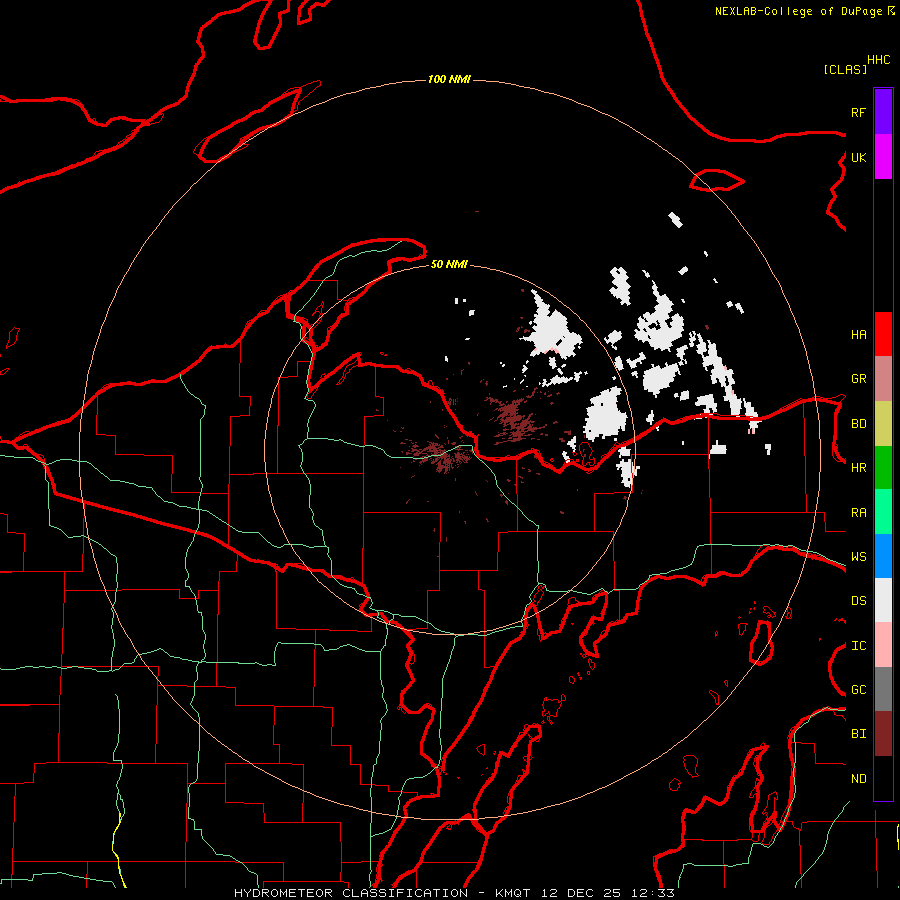The height and width of the screenshot is (900, 900).
Task: Click the DS white legend swatch
Action: coord(883,600)
